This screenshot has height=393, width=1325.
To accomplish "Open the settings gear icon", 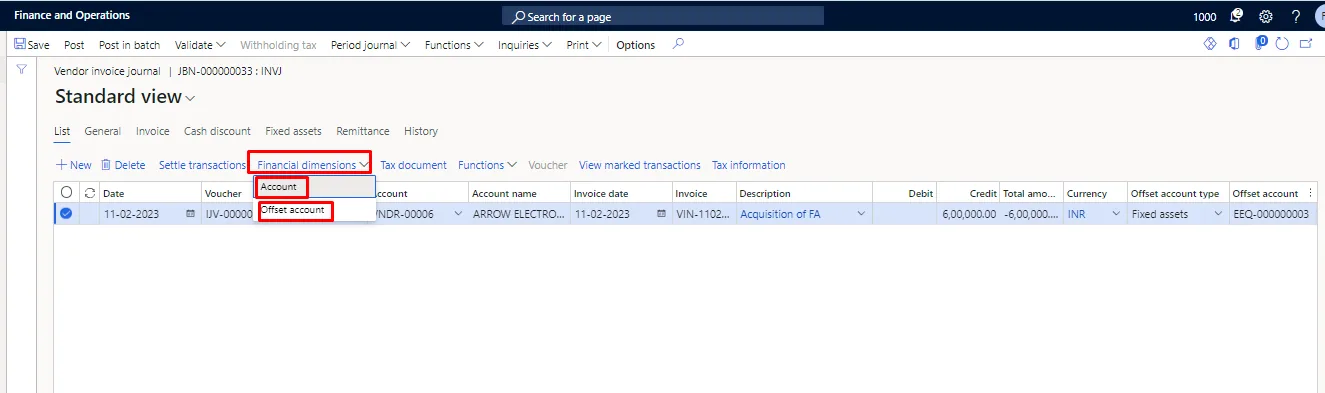I will pos(1266,16).
